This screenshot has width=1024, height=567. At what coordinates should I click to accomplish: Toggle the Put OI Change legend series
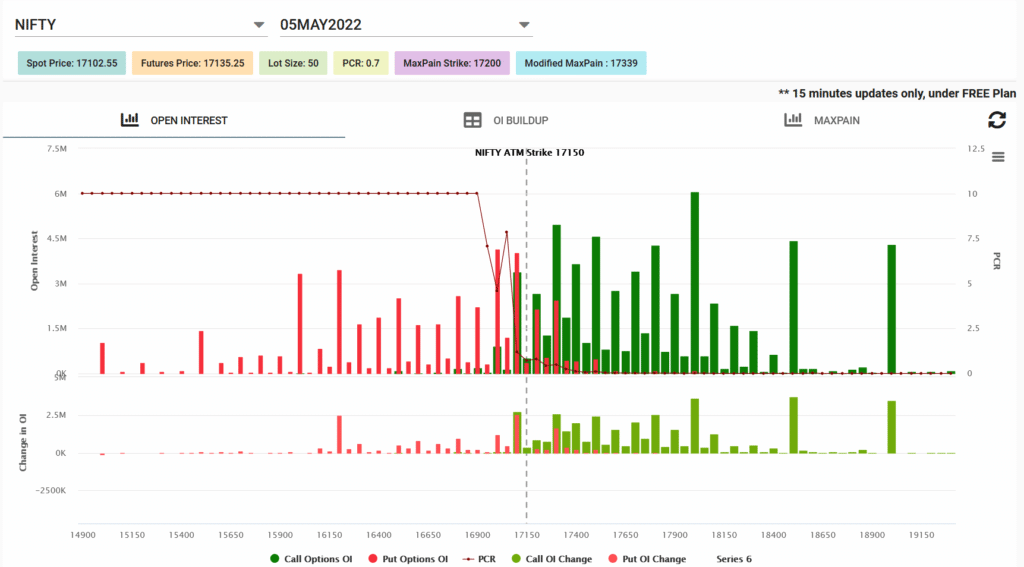647,559
